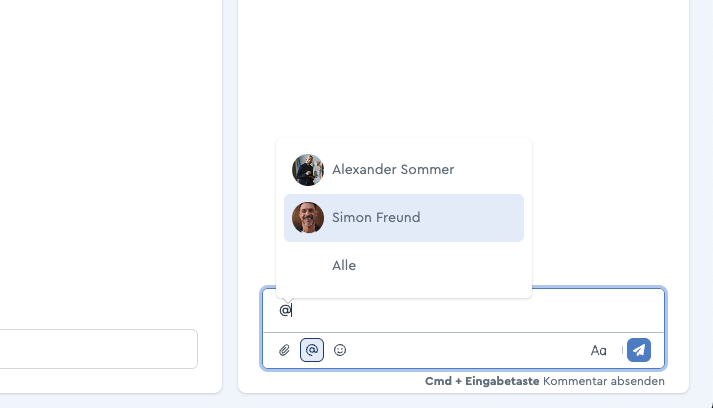Open the emoji picker smiley icon
Image resolution: width=713 pixels, height=408 pixels.
(340, 350)
